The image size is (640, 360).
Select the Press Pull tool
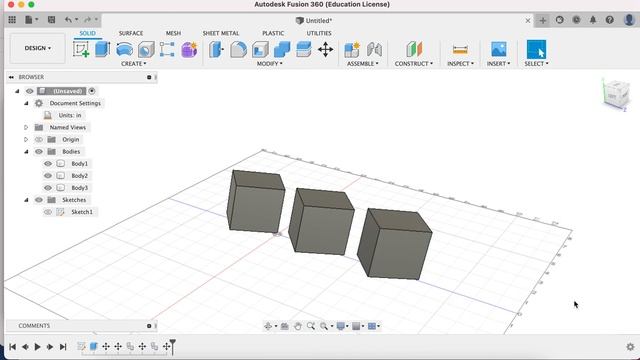coord(216,49)
